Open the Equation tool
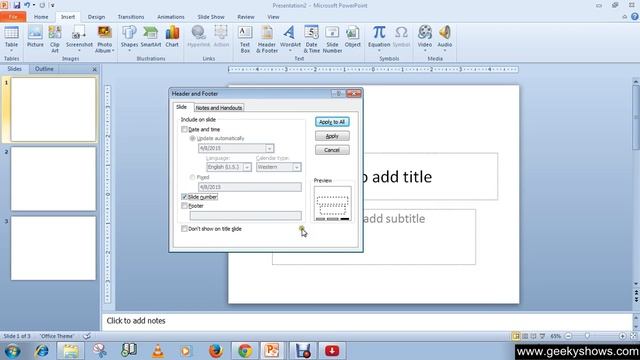Viewport: 640px width, 360px height. (x=379, y=39)
